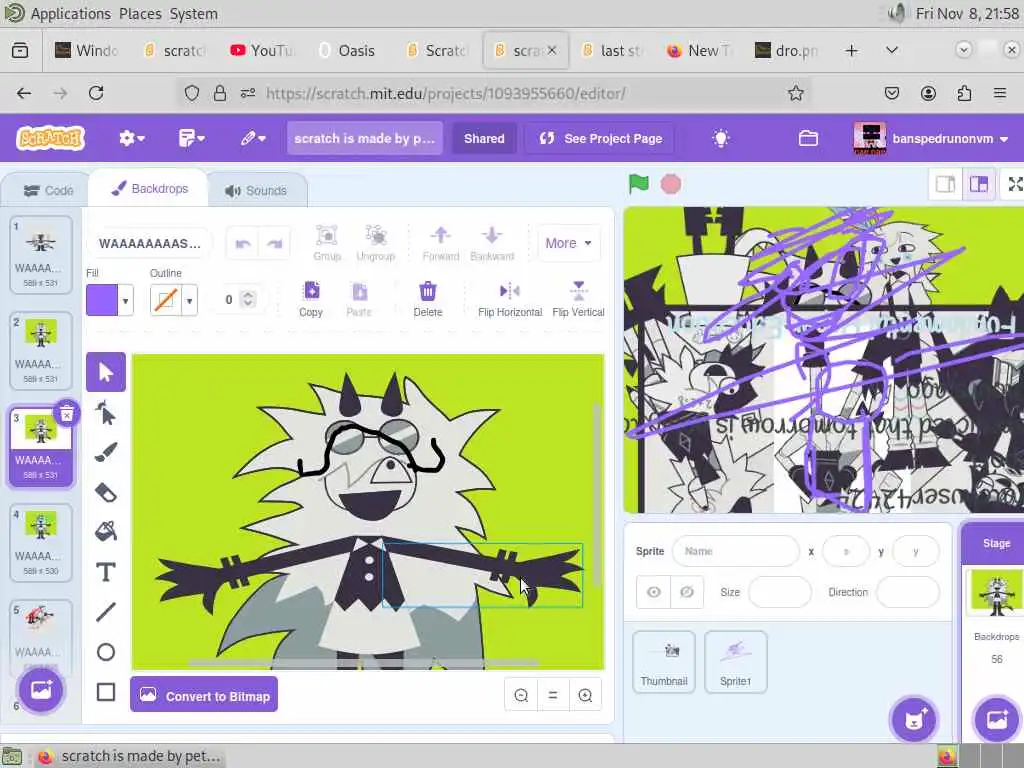Click the Outline no-color swatch
The height and width of the screenshot is (768, 1024).
(x=166, y=301)
